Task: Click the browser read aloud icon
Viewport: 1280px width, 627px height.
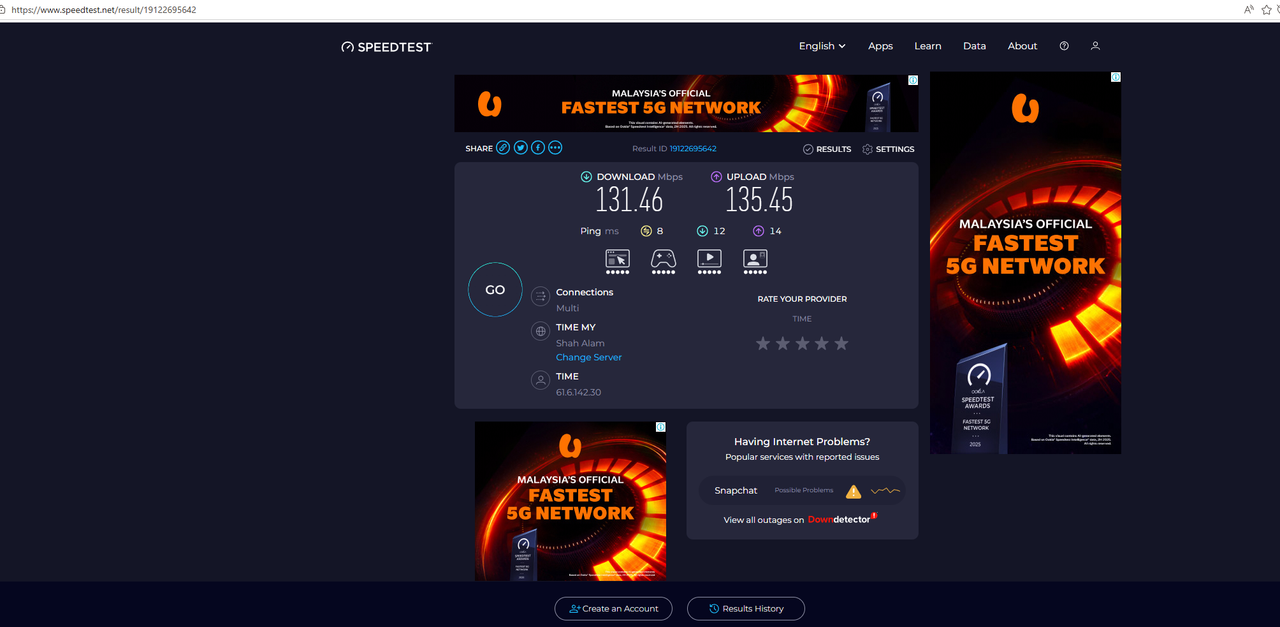Action: pyautogui.click(x=1249, y=9)
